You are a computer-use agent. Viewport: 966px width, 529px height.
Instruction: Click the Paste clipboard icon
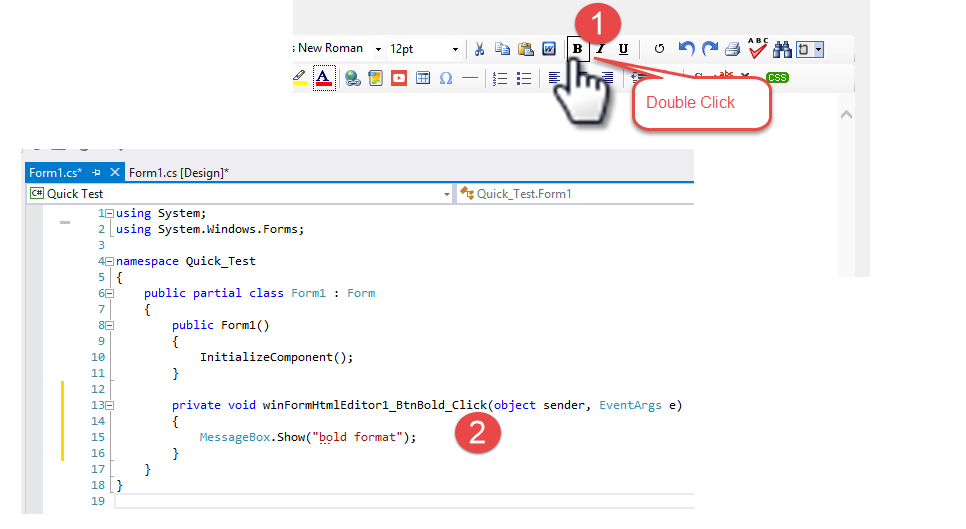pyautogui.click(x=525, y=49)
